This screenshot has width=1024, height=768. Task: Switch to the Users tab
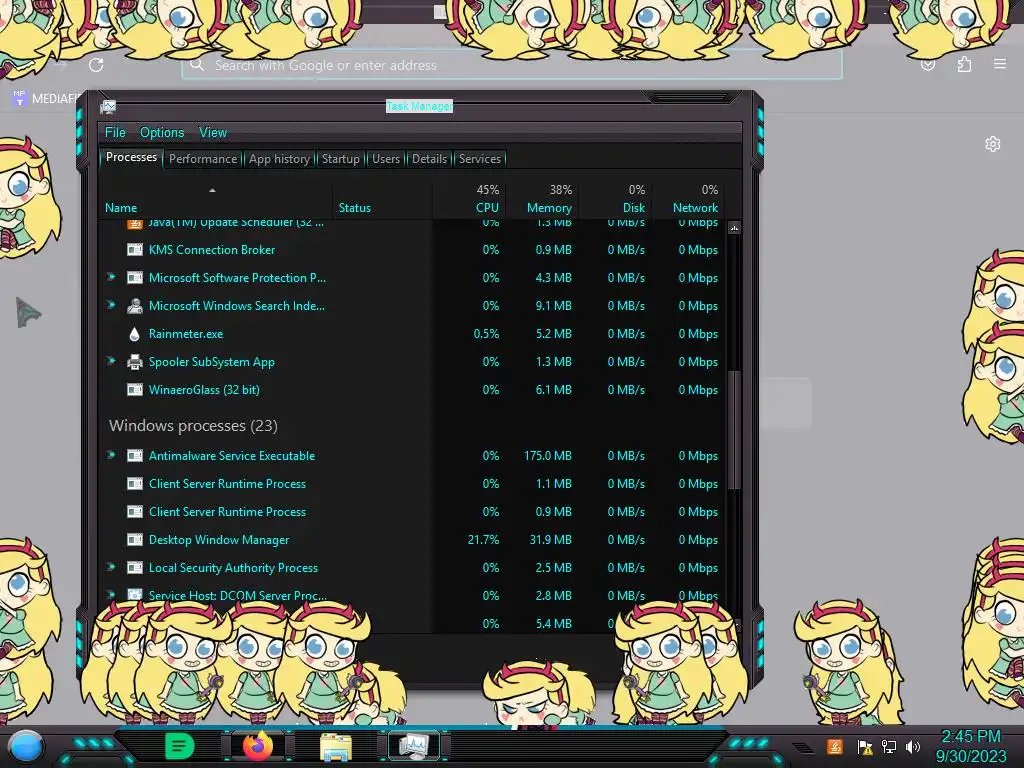point(385,159)
